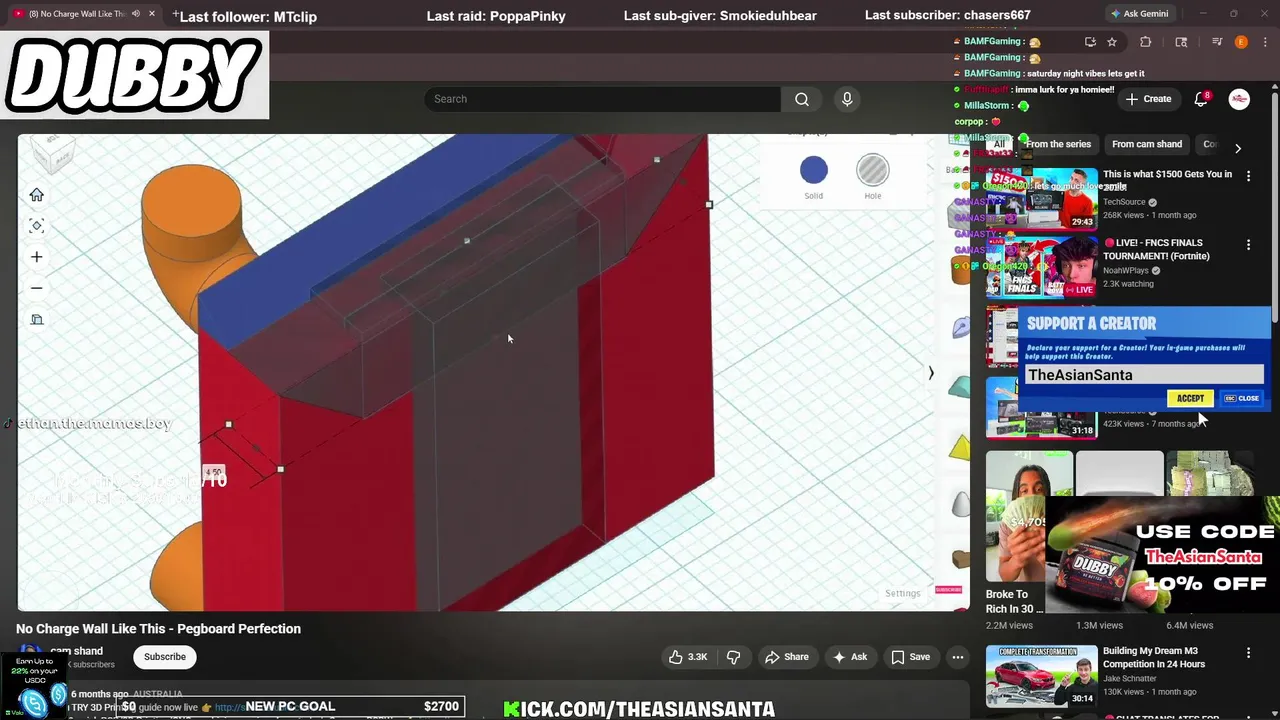Click the Ask button under video
Screen dimensions: 1280x720
[850, 657]
